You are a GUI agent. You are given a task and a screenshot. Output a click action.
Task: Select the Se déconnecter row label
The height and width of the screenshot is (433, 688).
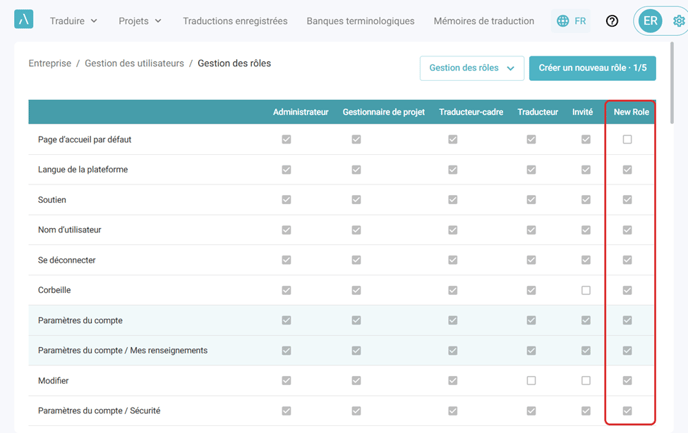pos(67,260)
